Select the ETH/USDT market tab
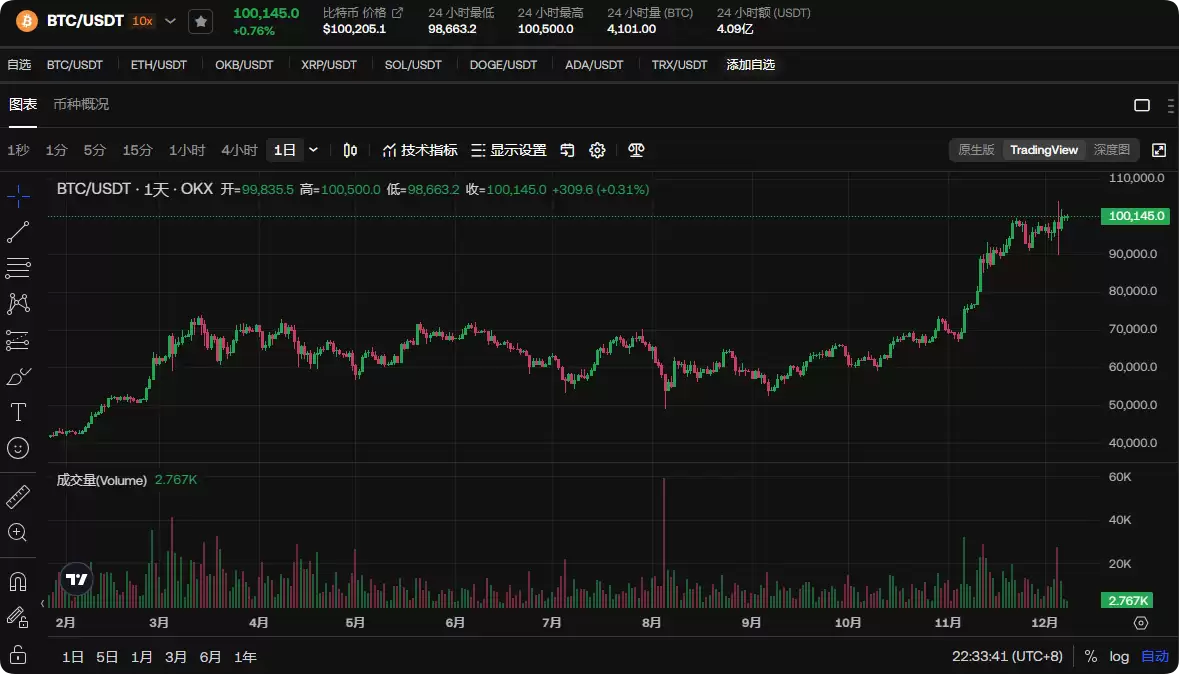The image size is (1179, 674). (158, 64)
